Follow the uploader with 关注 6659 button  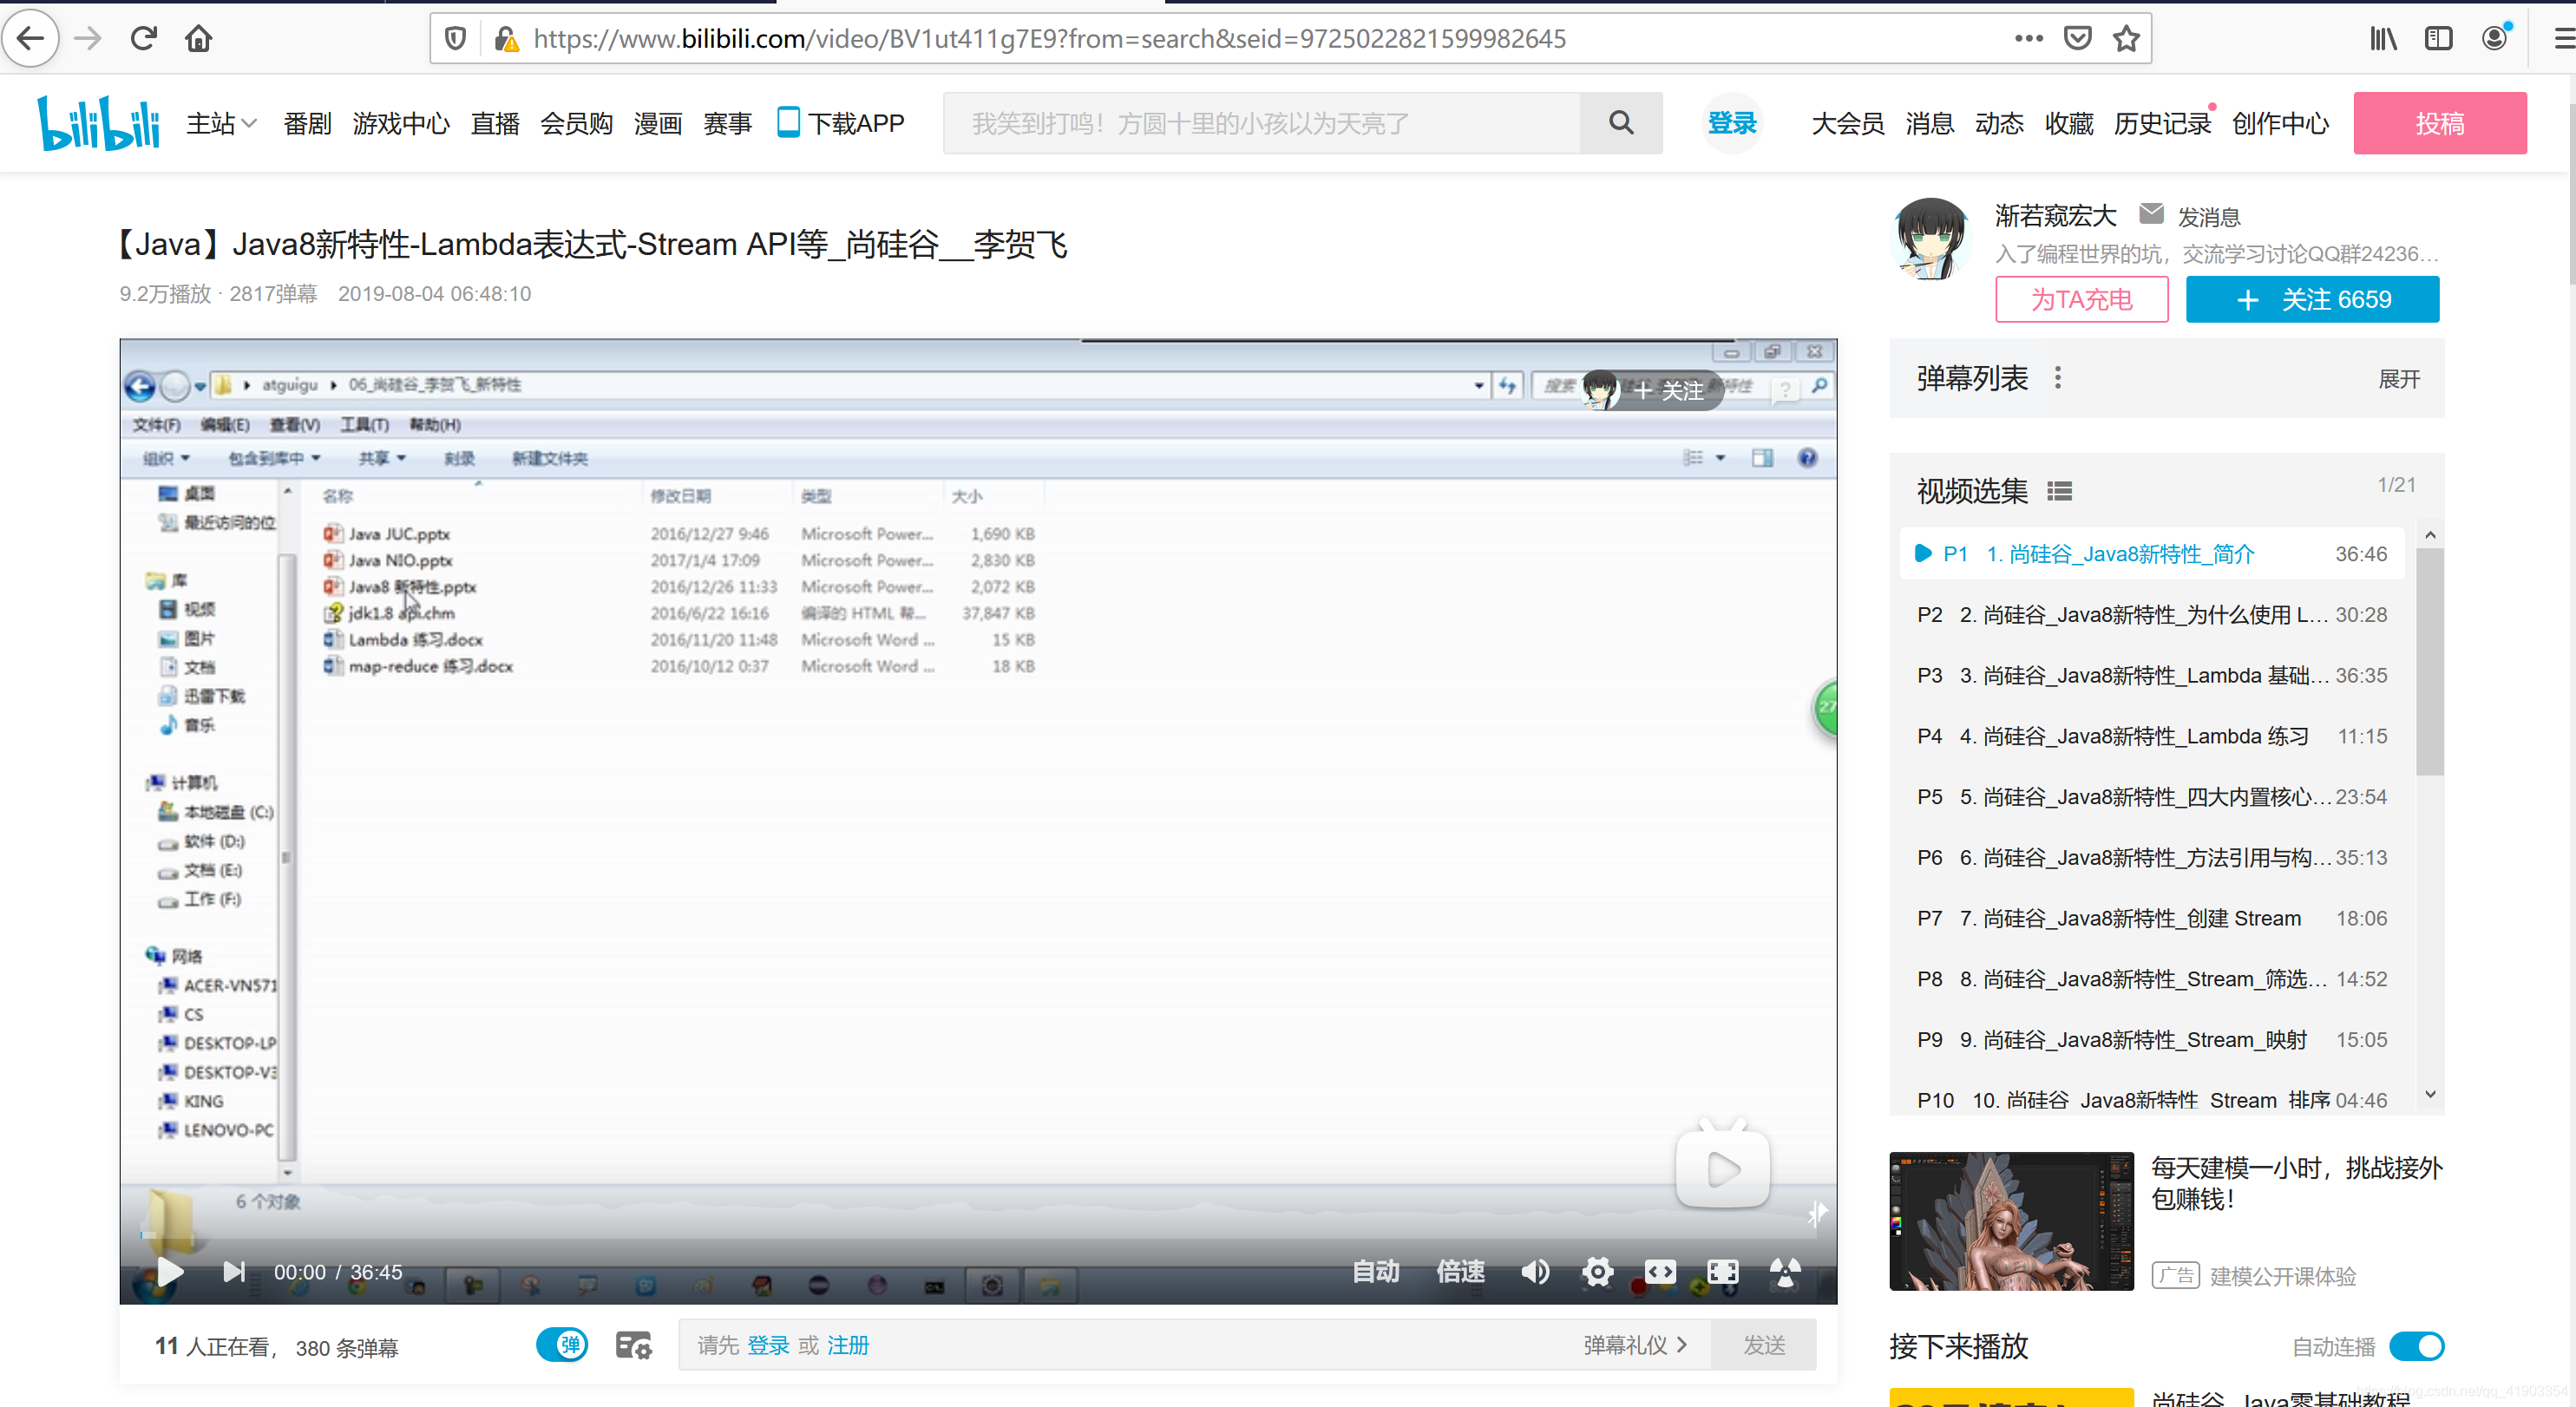click(2312, 299)
